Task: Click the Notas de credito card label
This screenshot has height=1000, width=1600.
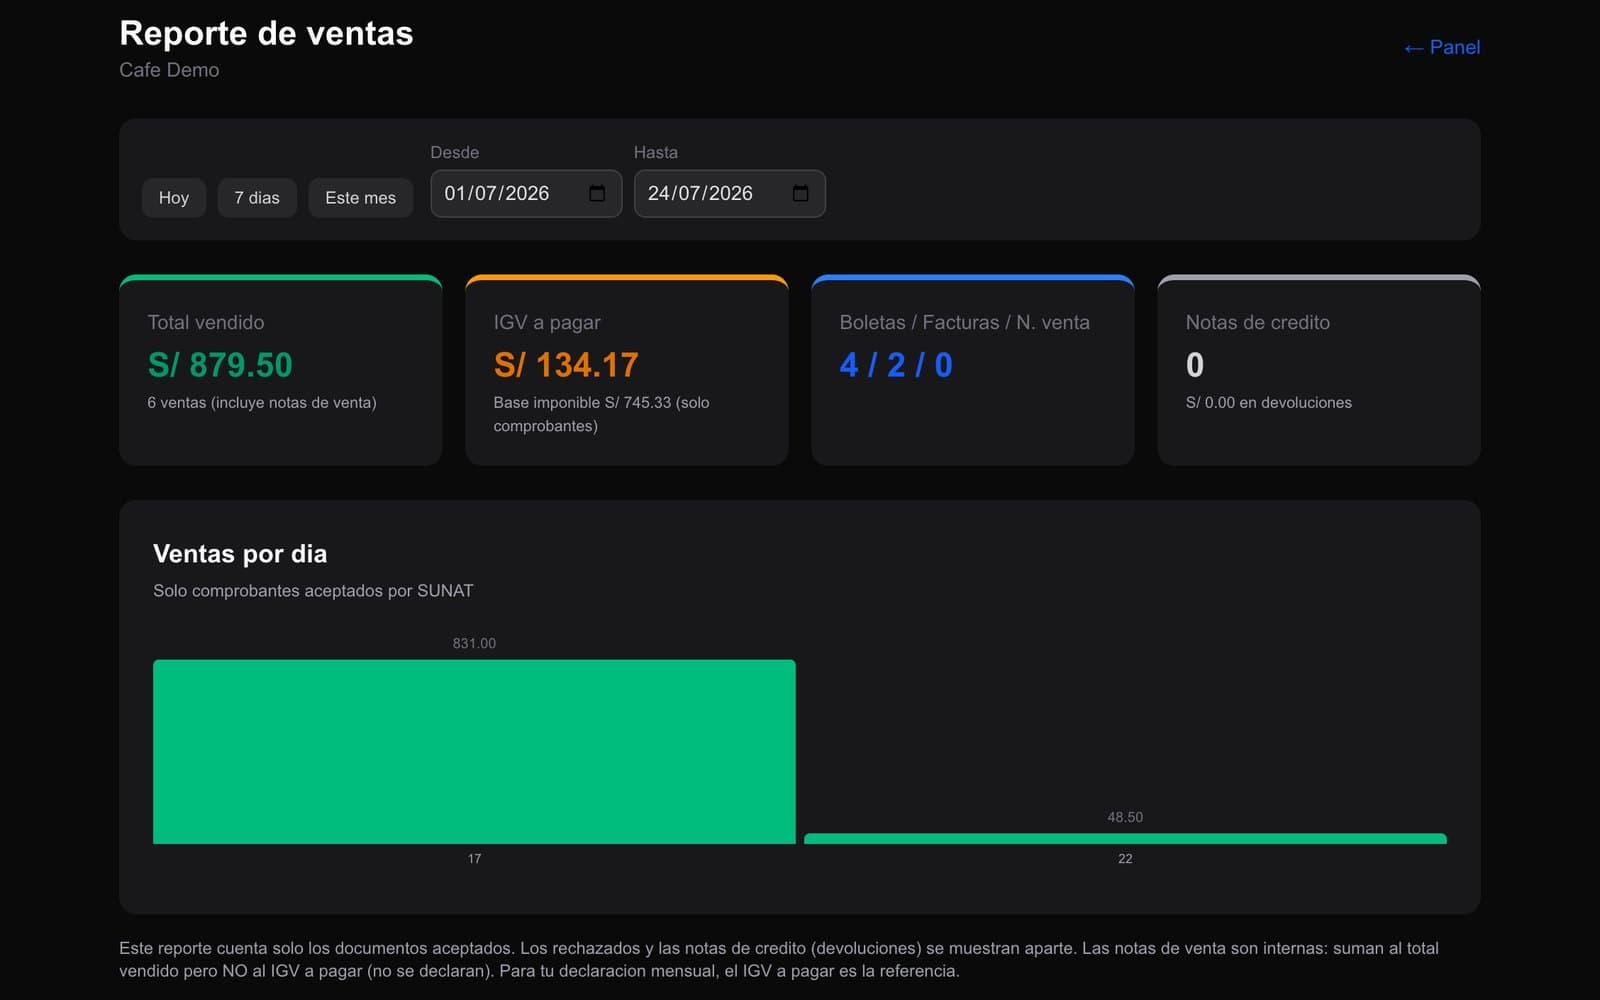Action: (x=1258, y=322)
